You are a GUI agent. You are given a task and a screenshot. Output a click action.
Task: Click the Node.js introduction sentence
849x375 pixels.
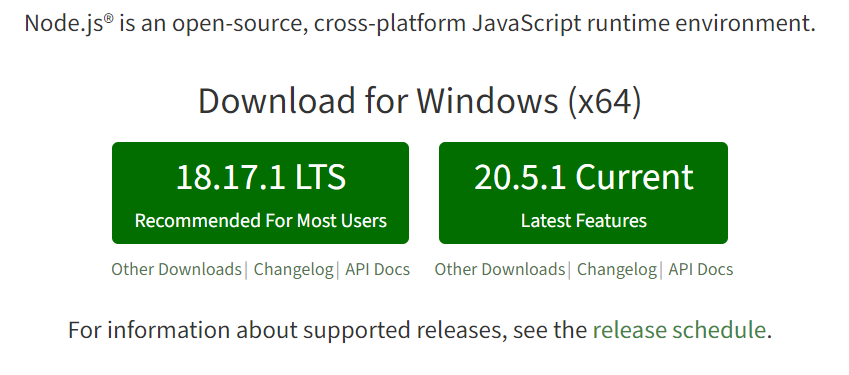click(420, 24)
